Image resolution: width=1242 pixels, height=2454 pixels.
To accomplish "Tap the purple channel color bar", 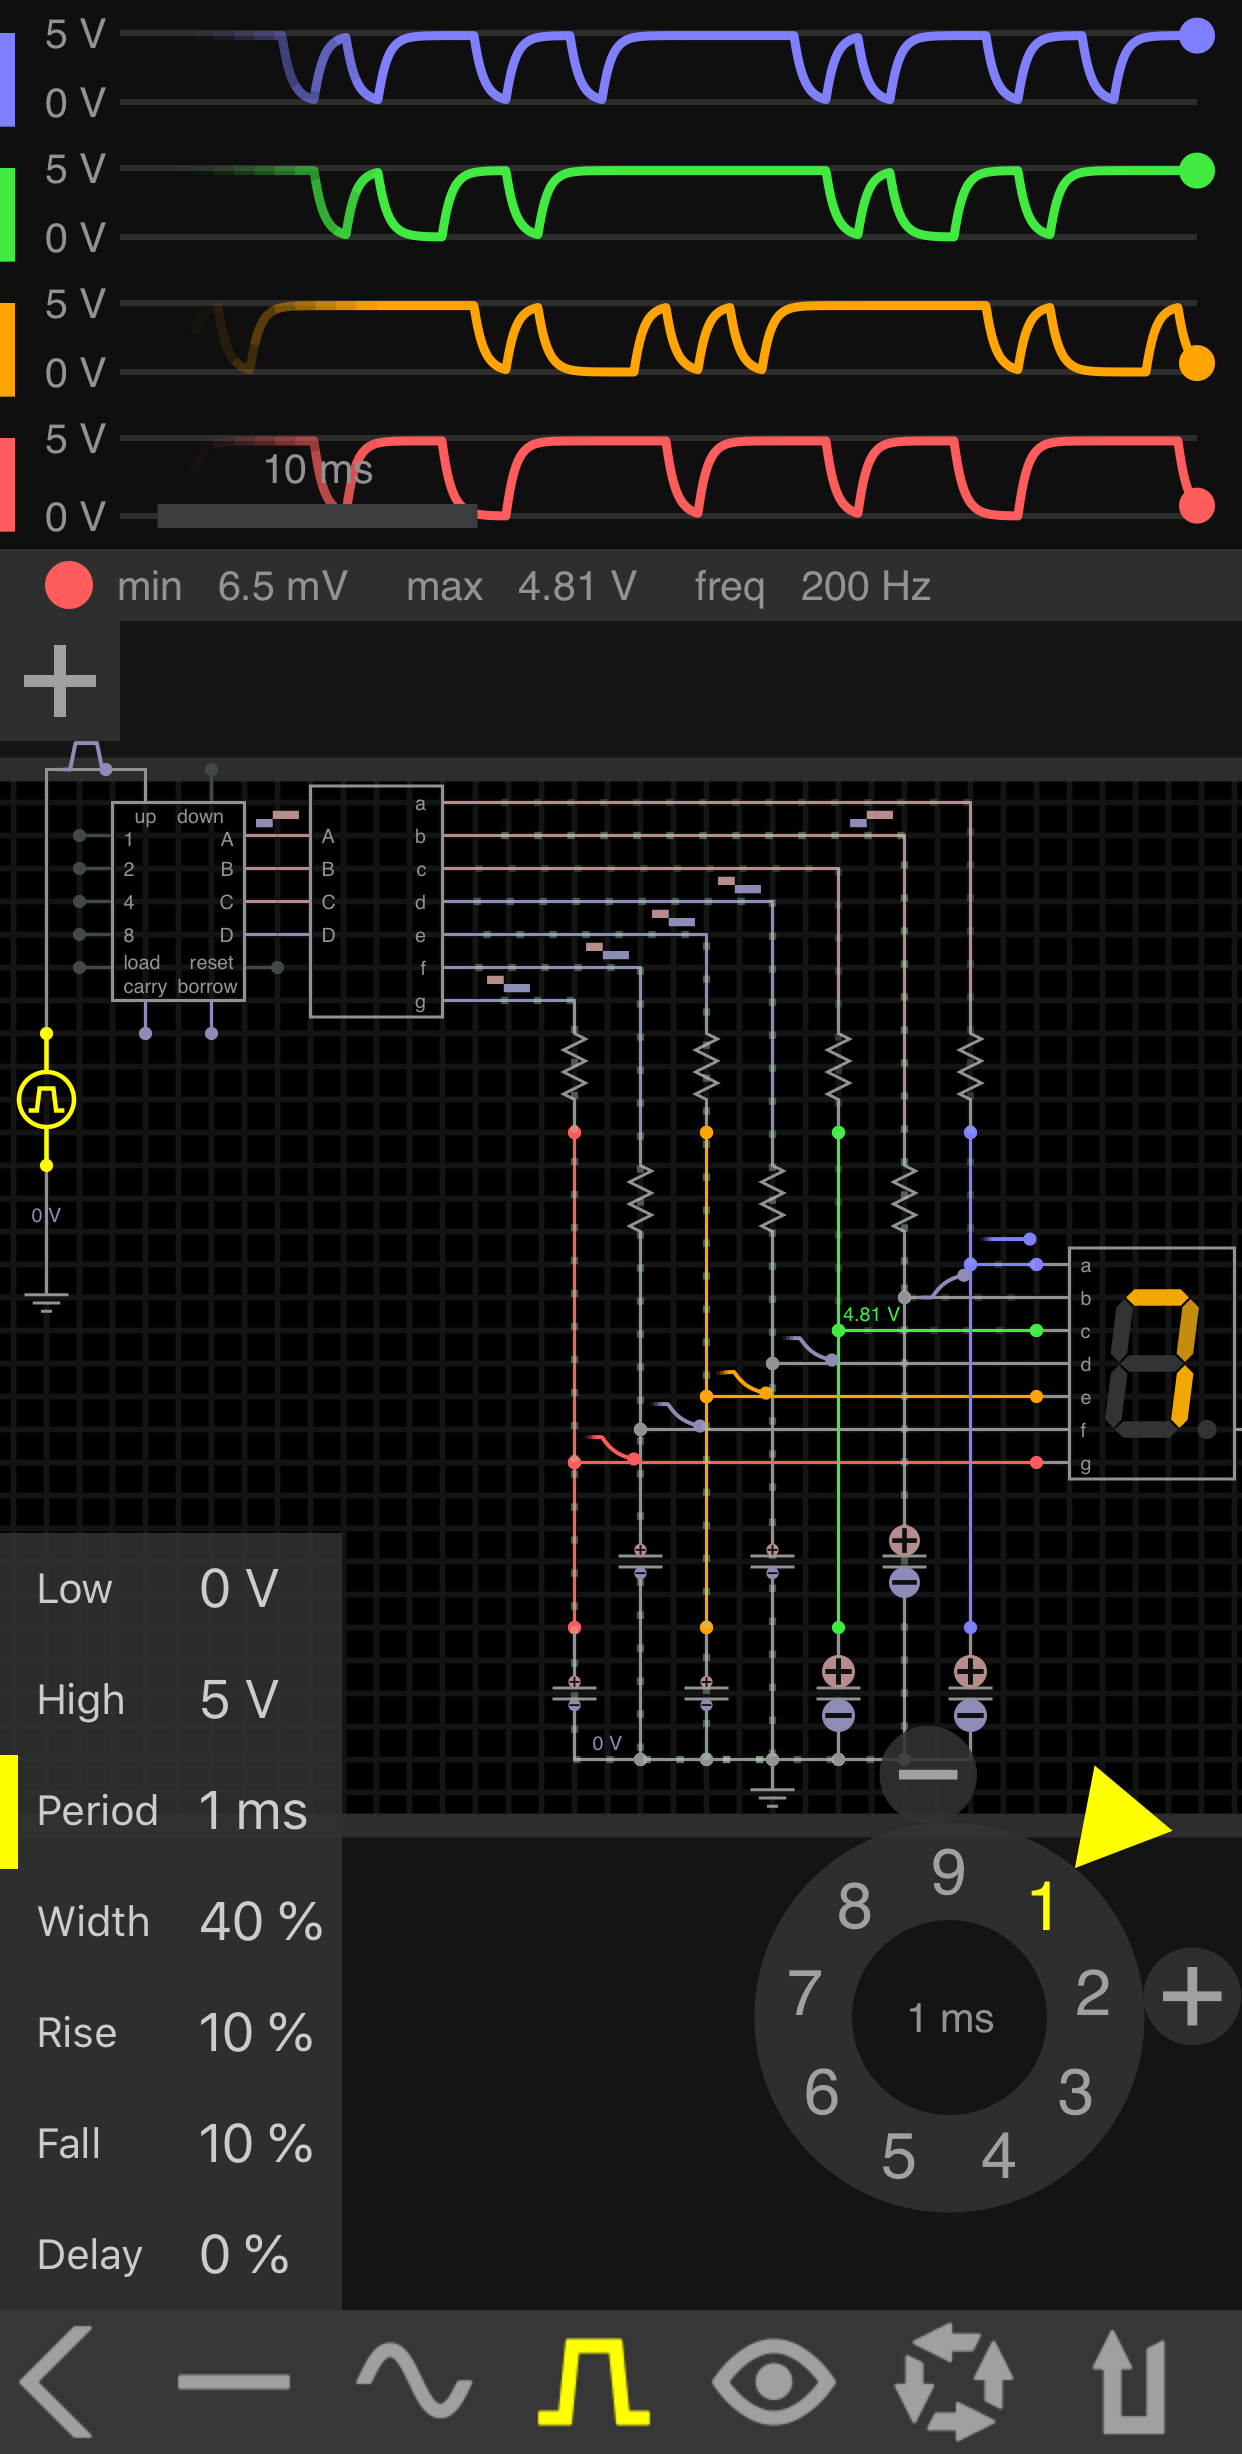I will [8, 80].
